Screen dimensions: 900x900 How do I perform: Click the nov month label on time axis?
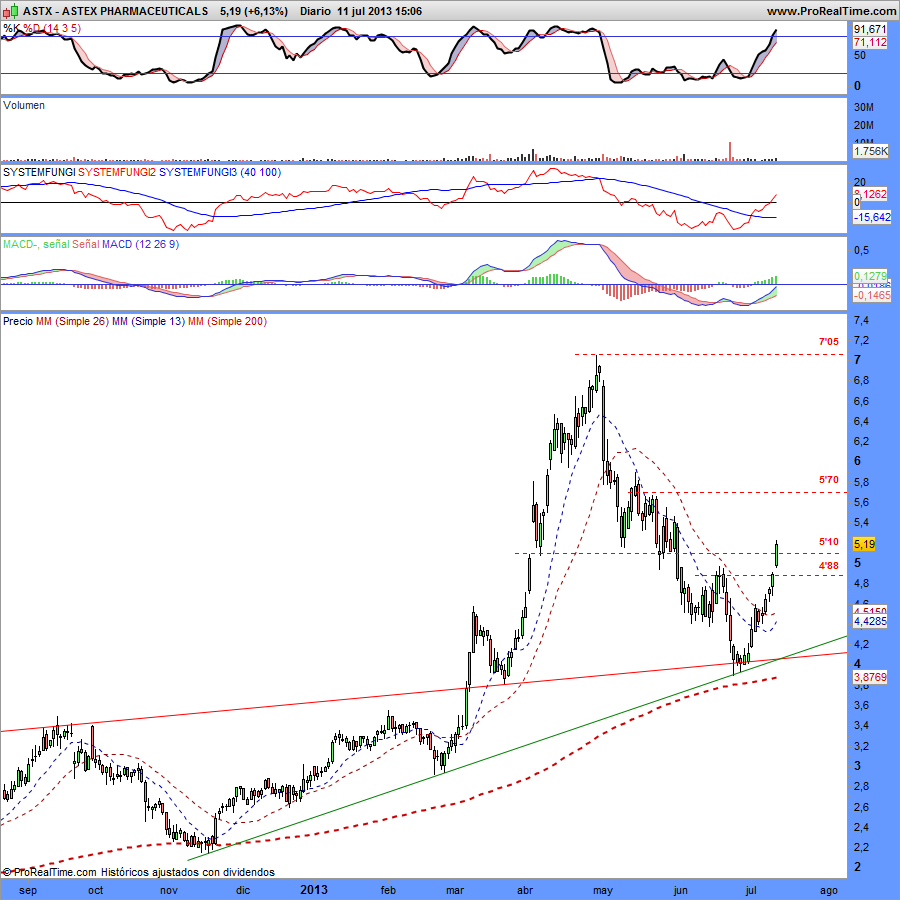tap(169, 890)
